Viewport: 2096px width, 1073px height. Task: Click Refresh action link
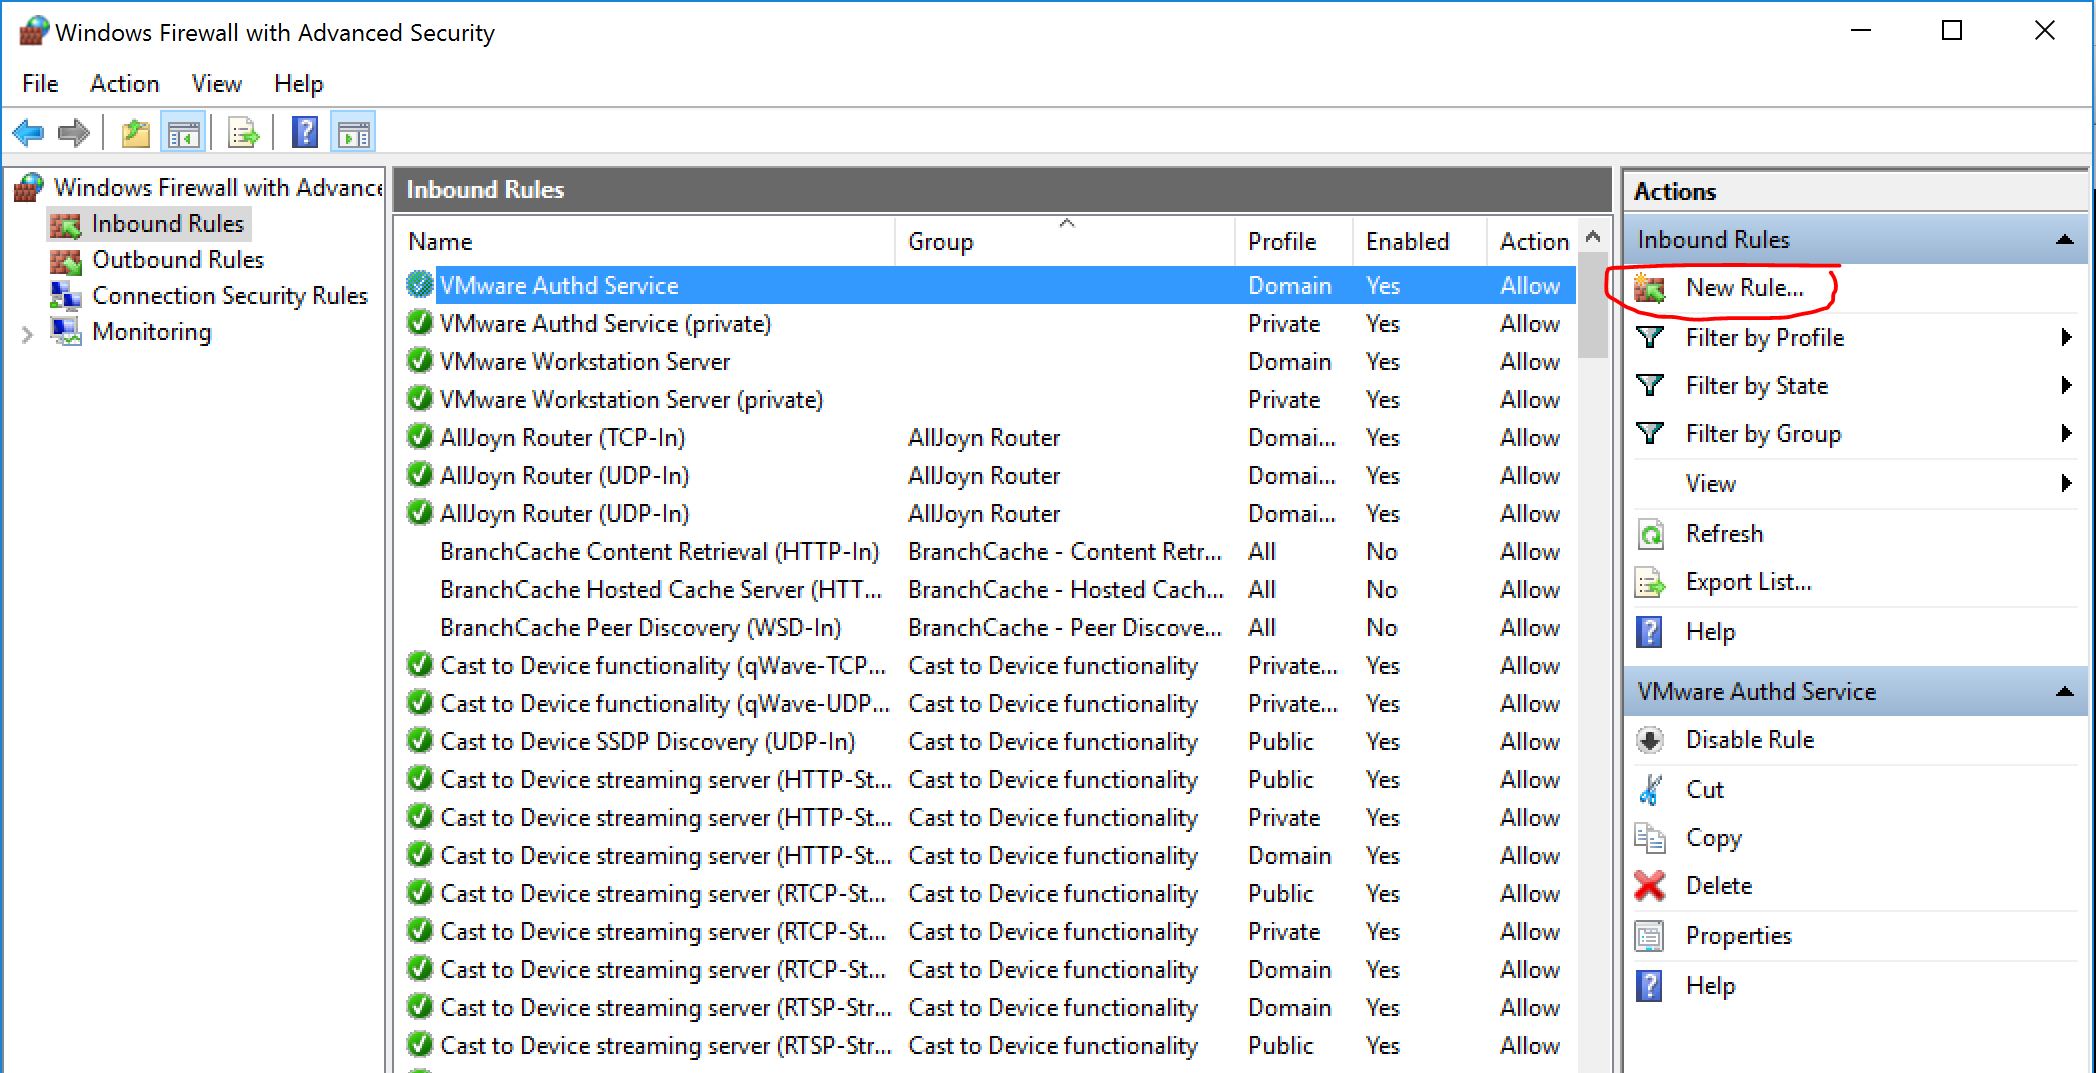tap(1725, 534)
